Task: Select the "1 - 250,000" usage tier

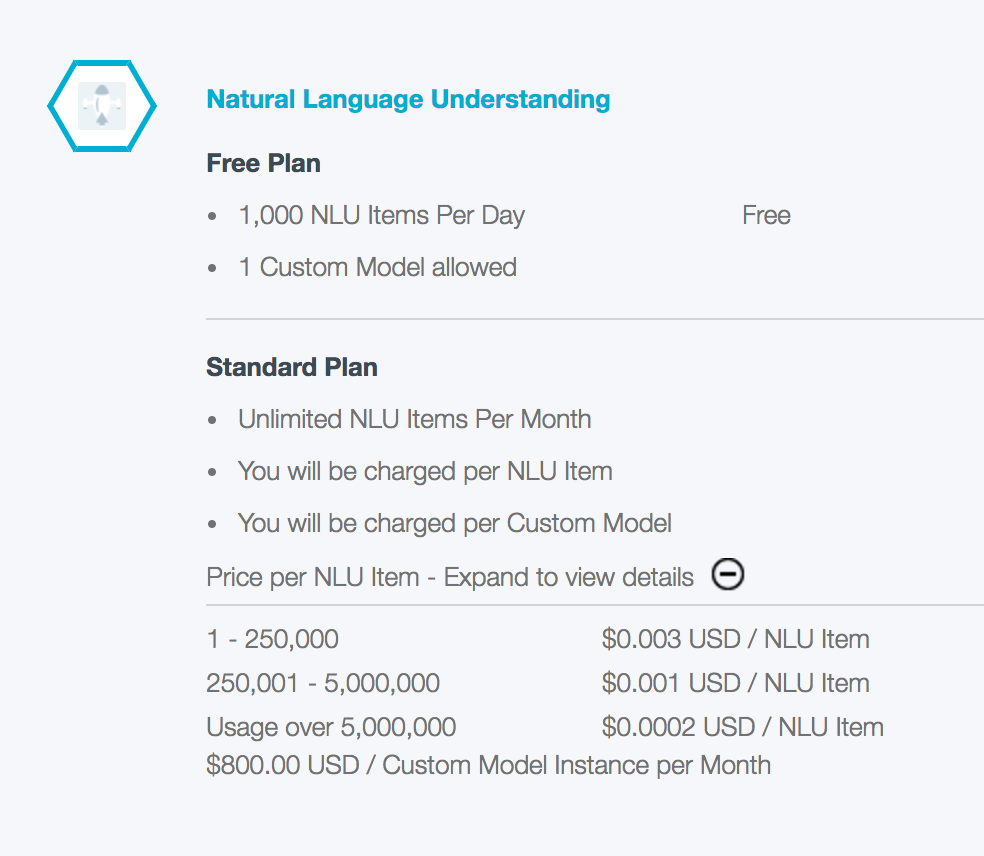Action: (x=272, y=639)
